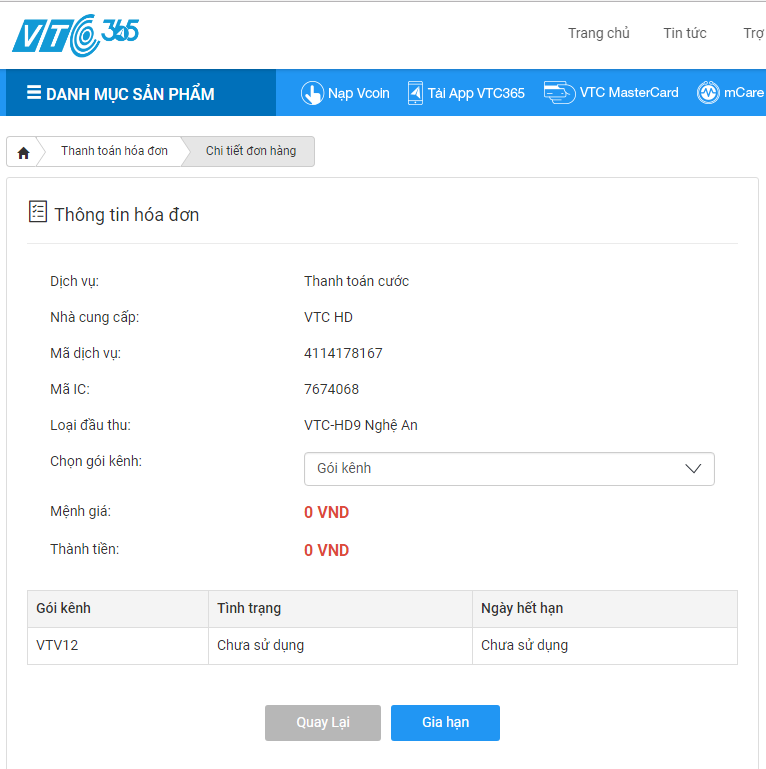
Task: Click the Thanh toán cước service value
Action: [x=356, y=281]
